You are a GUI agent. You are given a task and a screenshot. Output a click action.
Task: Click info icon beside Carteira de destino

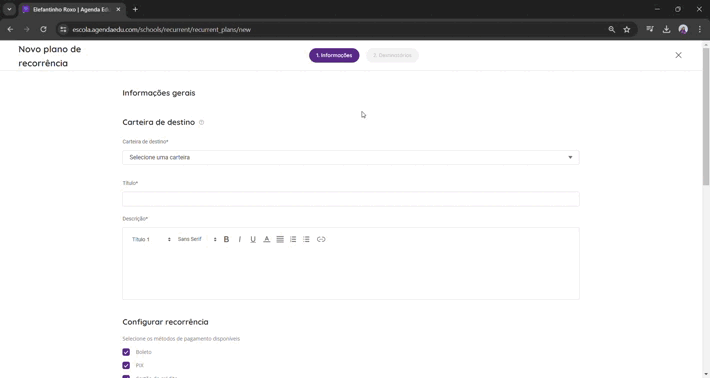point(201,122)
